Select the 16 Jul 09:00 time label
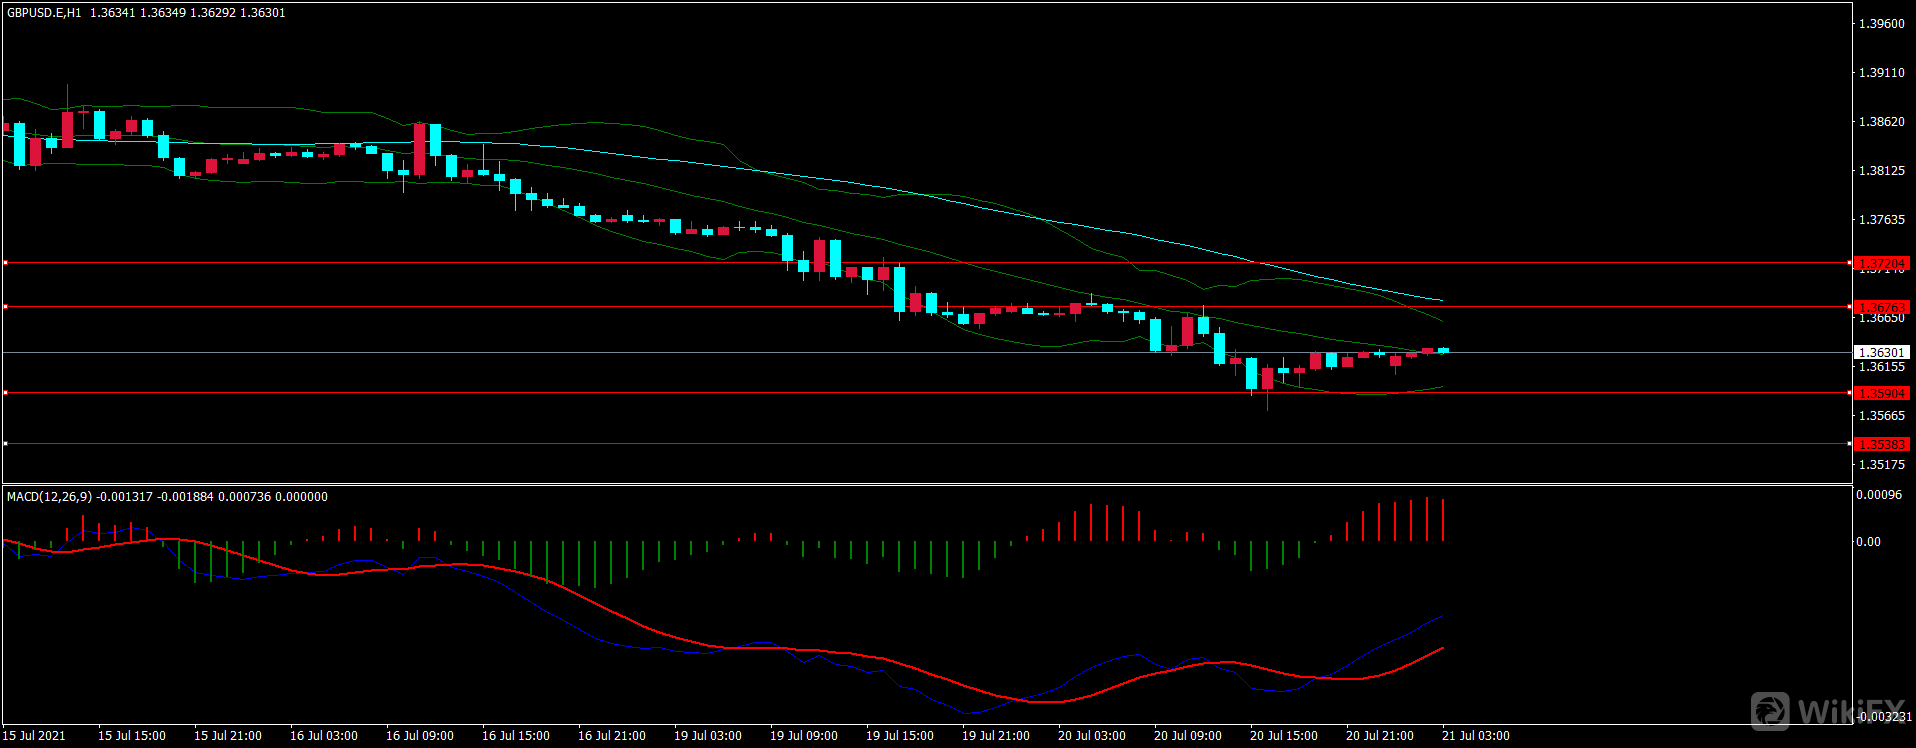Image resolution: width=1916 pixels, height=748 pixels. pyautogui.click(x=420, y=736)
